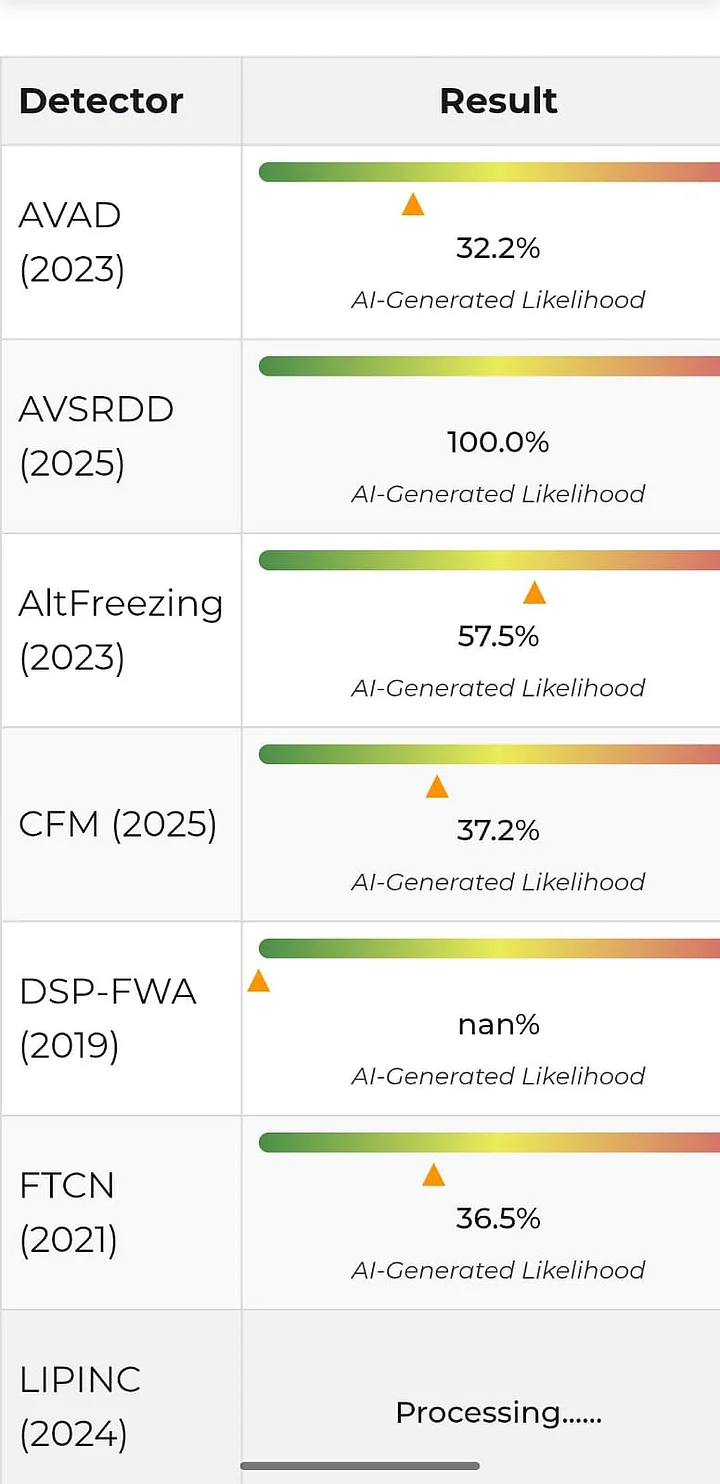Click the 100.0% AVSRDD result value
Screen dimensions: 720x1484
498,442
